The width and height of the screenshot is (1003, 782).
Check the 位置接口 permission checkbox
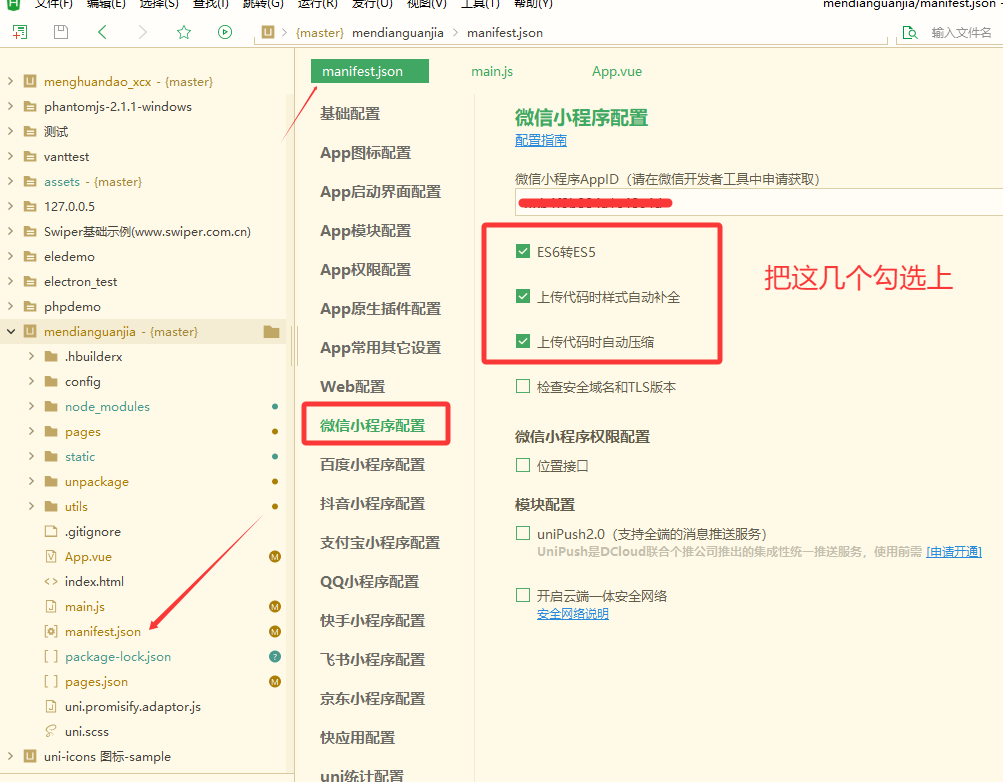tap(523, 465)
